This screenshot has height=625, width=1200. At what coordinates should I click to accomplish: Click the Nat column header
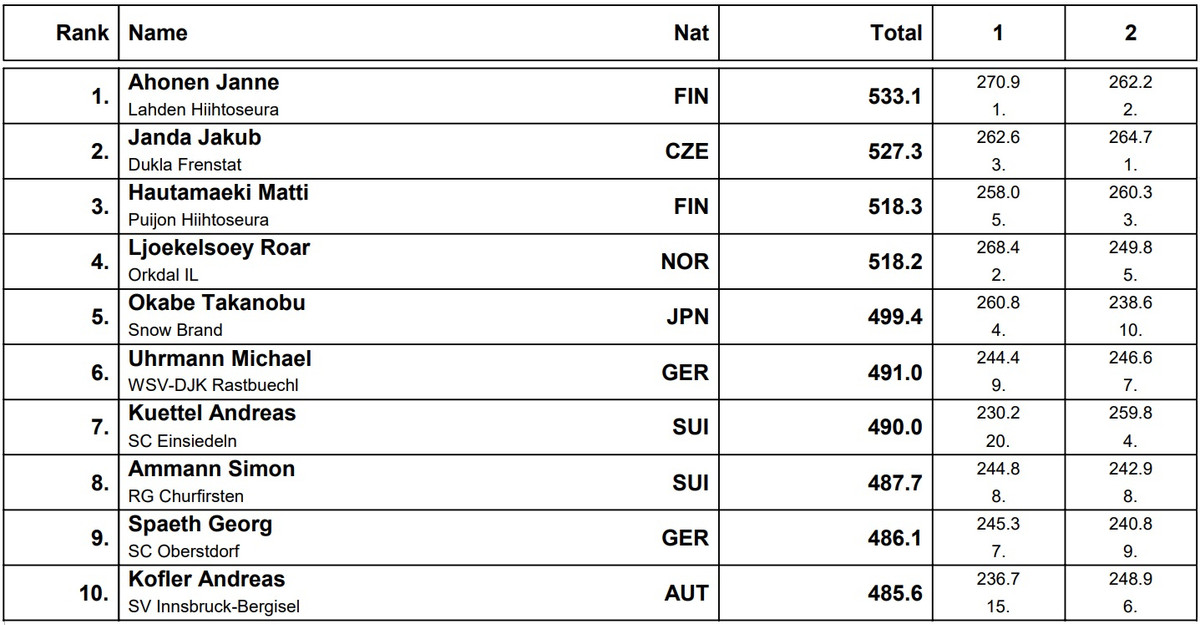pyautogui.click(x=691, y=33)
